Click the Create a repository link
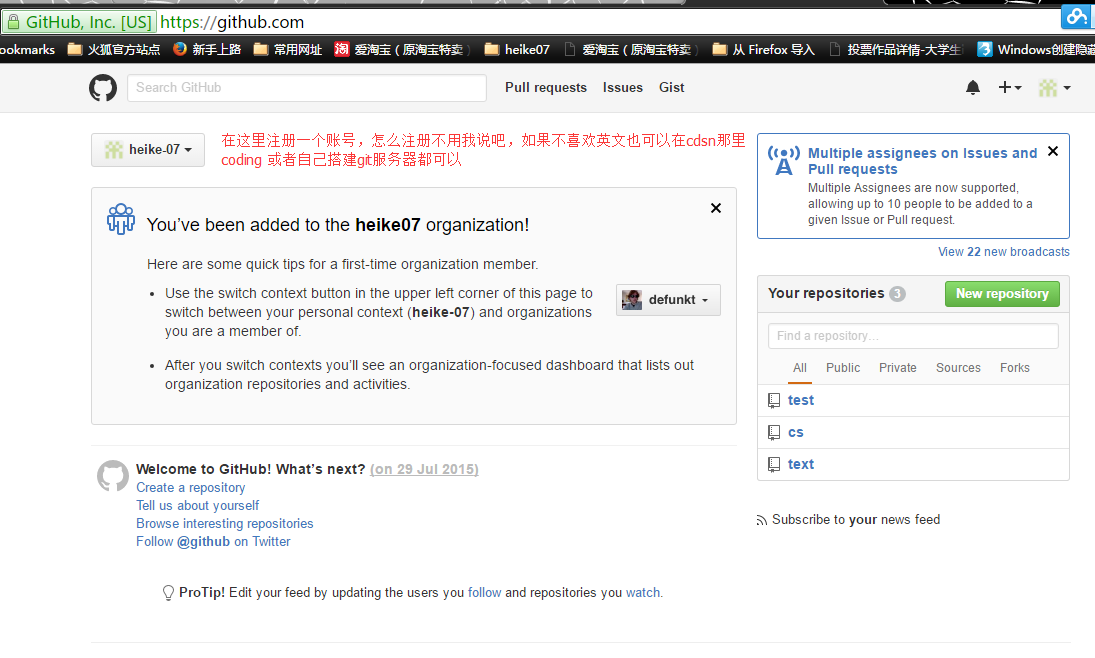This screenshot has height=658, width=1095. pyautogui.click(x=191, y=488)
